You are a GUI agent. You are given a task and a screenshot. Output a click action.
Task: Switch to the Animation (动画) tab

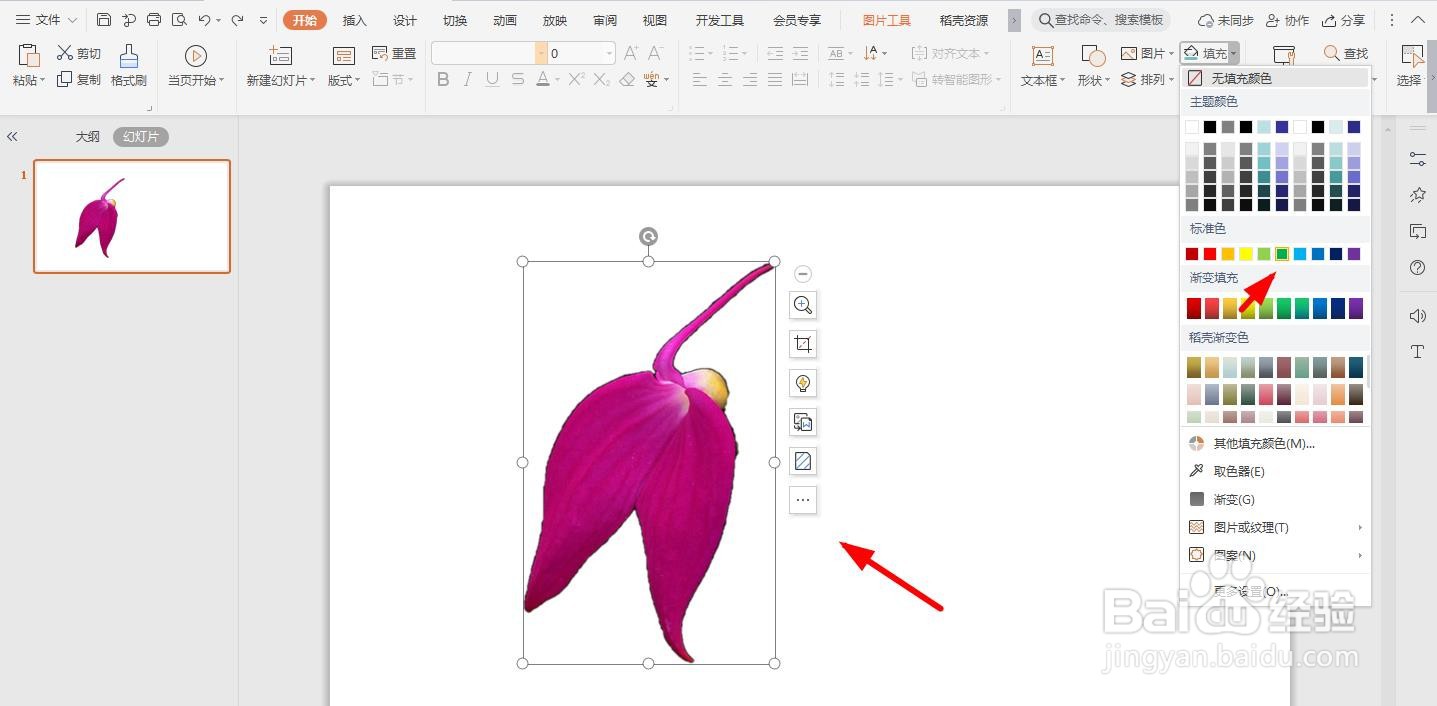coord(505,20)
